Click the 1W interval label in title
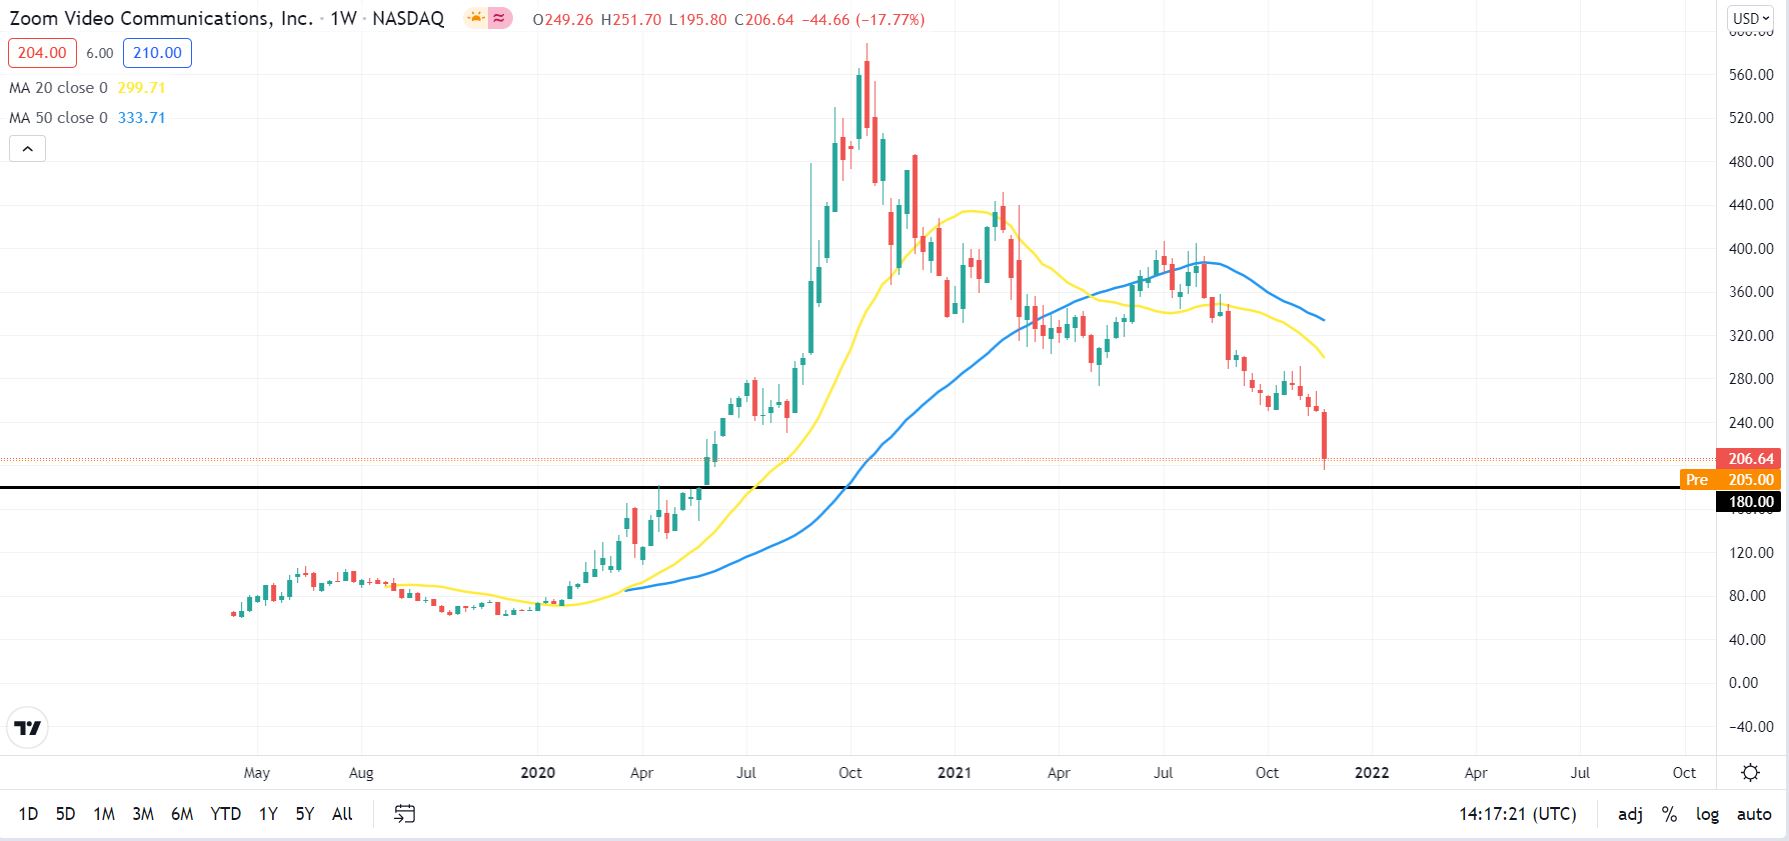 (x=343, y=19)
